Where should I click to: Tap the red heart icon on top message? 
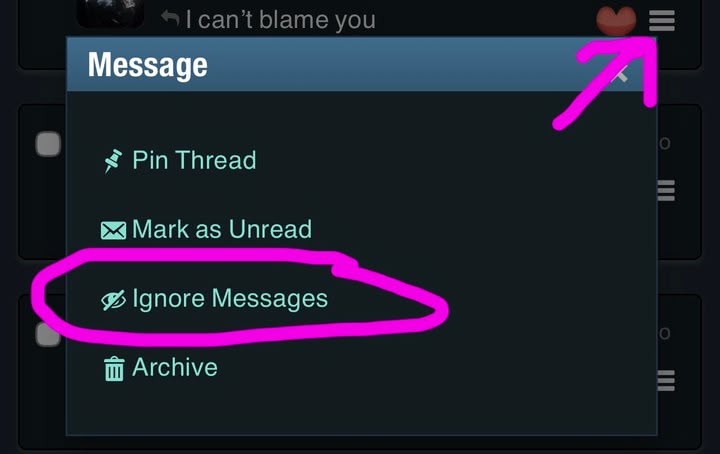pos(616,21)
